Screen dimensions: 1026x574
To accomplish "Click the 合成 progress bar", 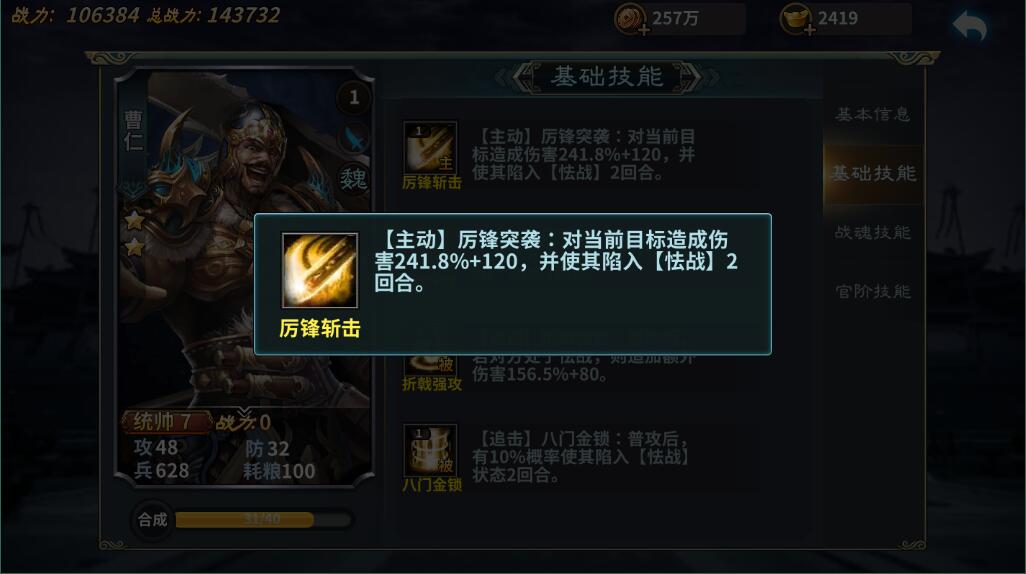I will coord(264,520).
